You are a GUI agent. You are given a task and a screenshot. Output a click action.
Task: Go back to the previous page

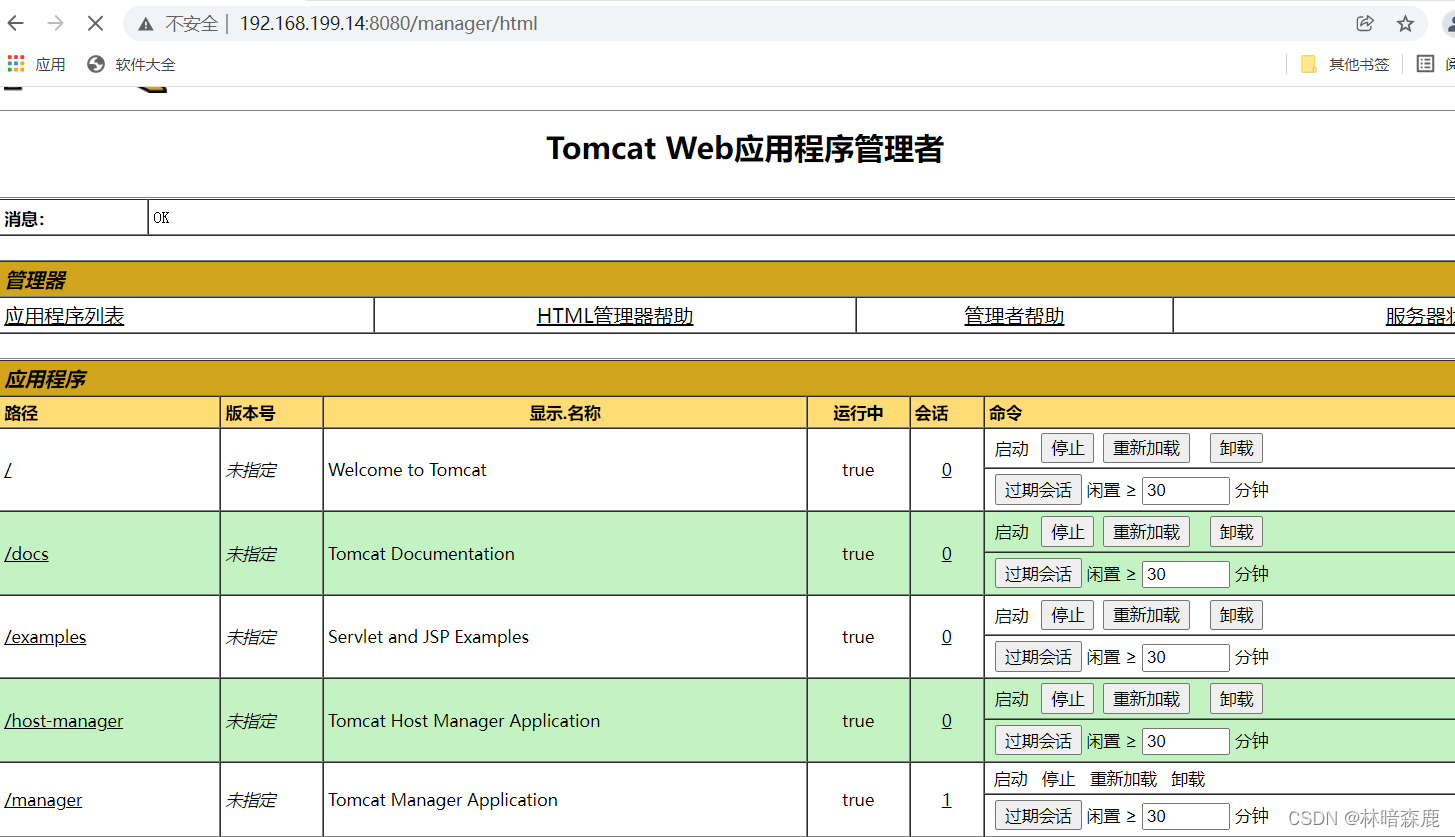(16, 23)
